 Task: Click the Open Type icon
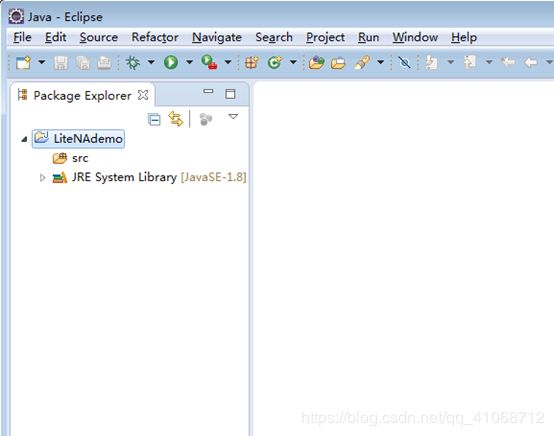tap(316, 63)
